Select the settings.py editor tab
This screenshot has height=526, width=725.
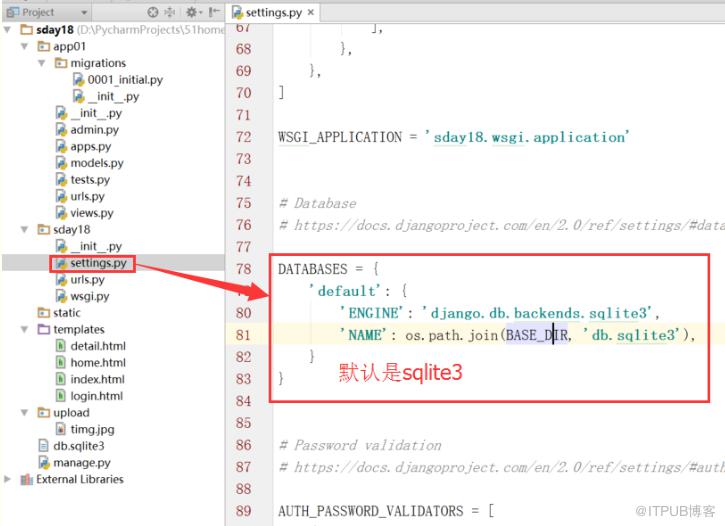click(273, 12)
